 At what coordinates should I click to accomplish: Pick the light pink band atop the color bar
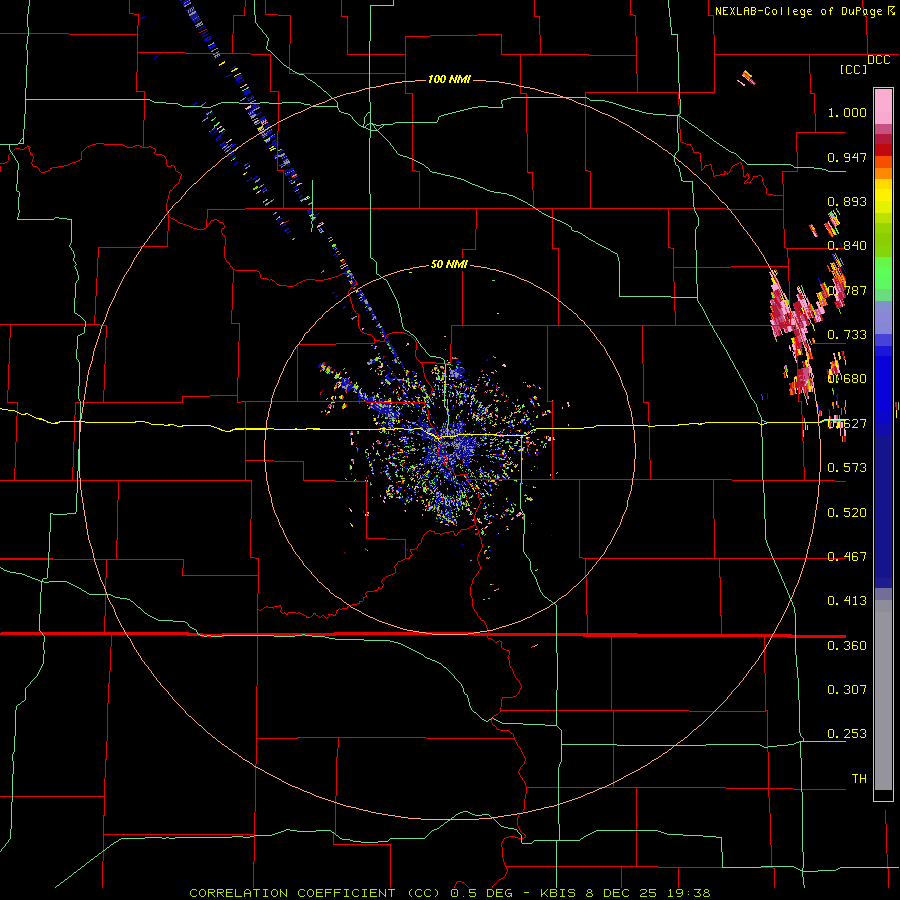[883, 107]
